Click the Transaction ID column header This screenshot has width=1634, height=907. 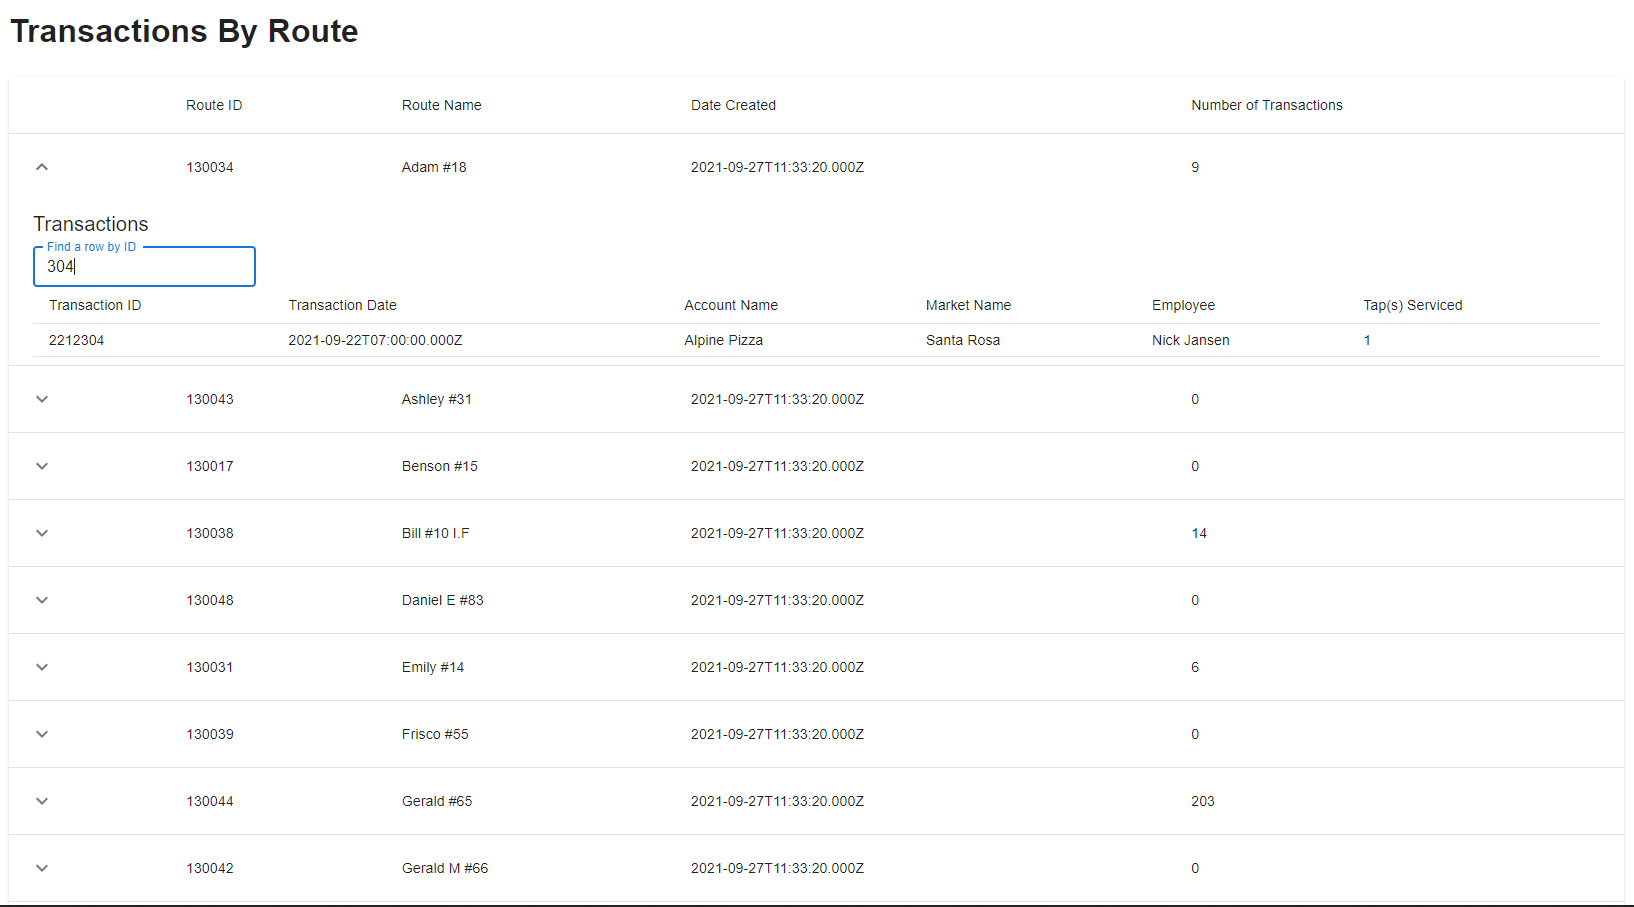[95, 305]
